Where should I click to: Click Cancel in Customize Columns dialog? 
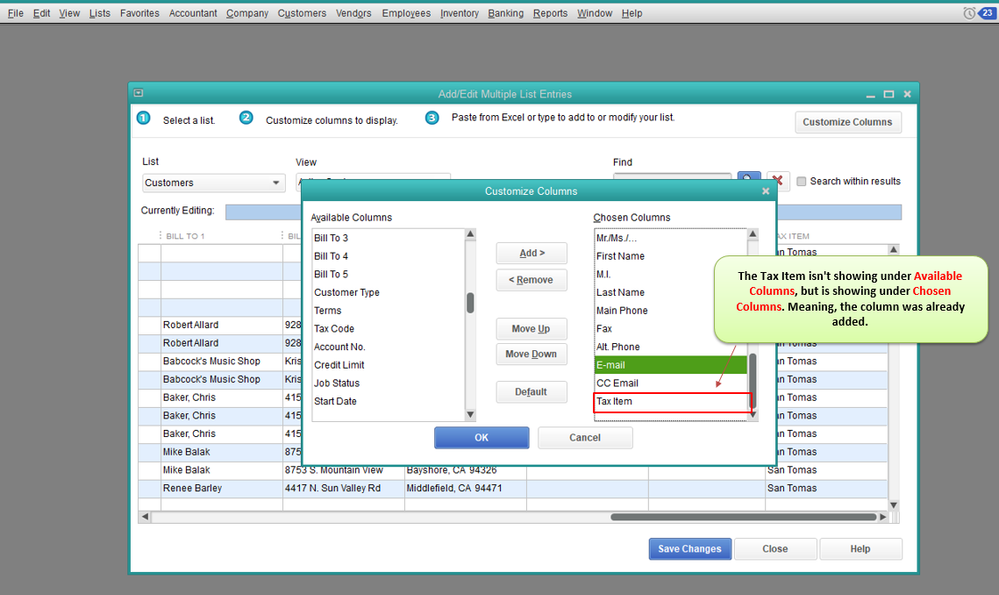[585, 438]
